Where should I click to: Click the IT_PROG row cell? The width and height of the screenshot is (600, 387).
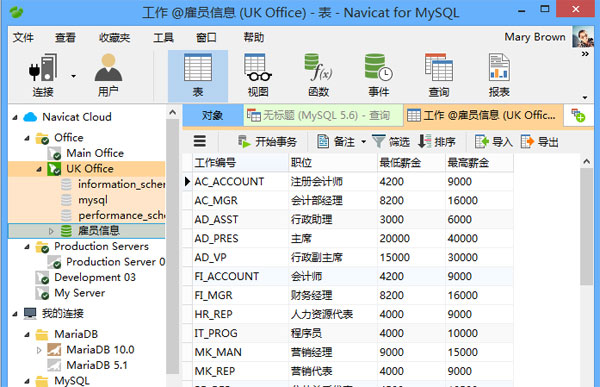click(x=240, y=333)
